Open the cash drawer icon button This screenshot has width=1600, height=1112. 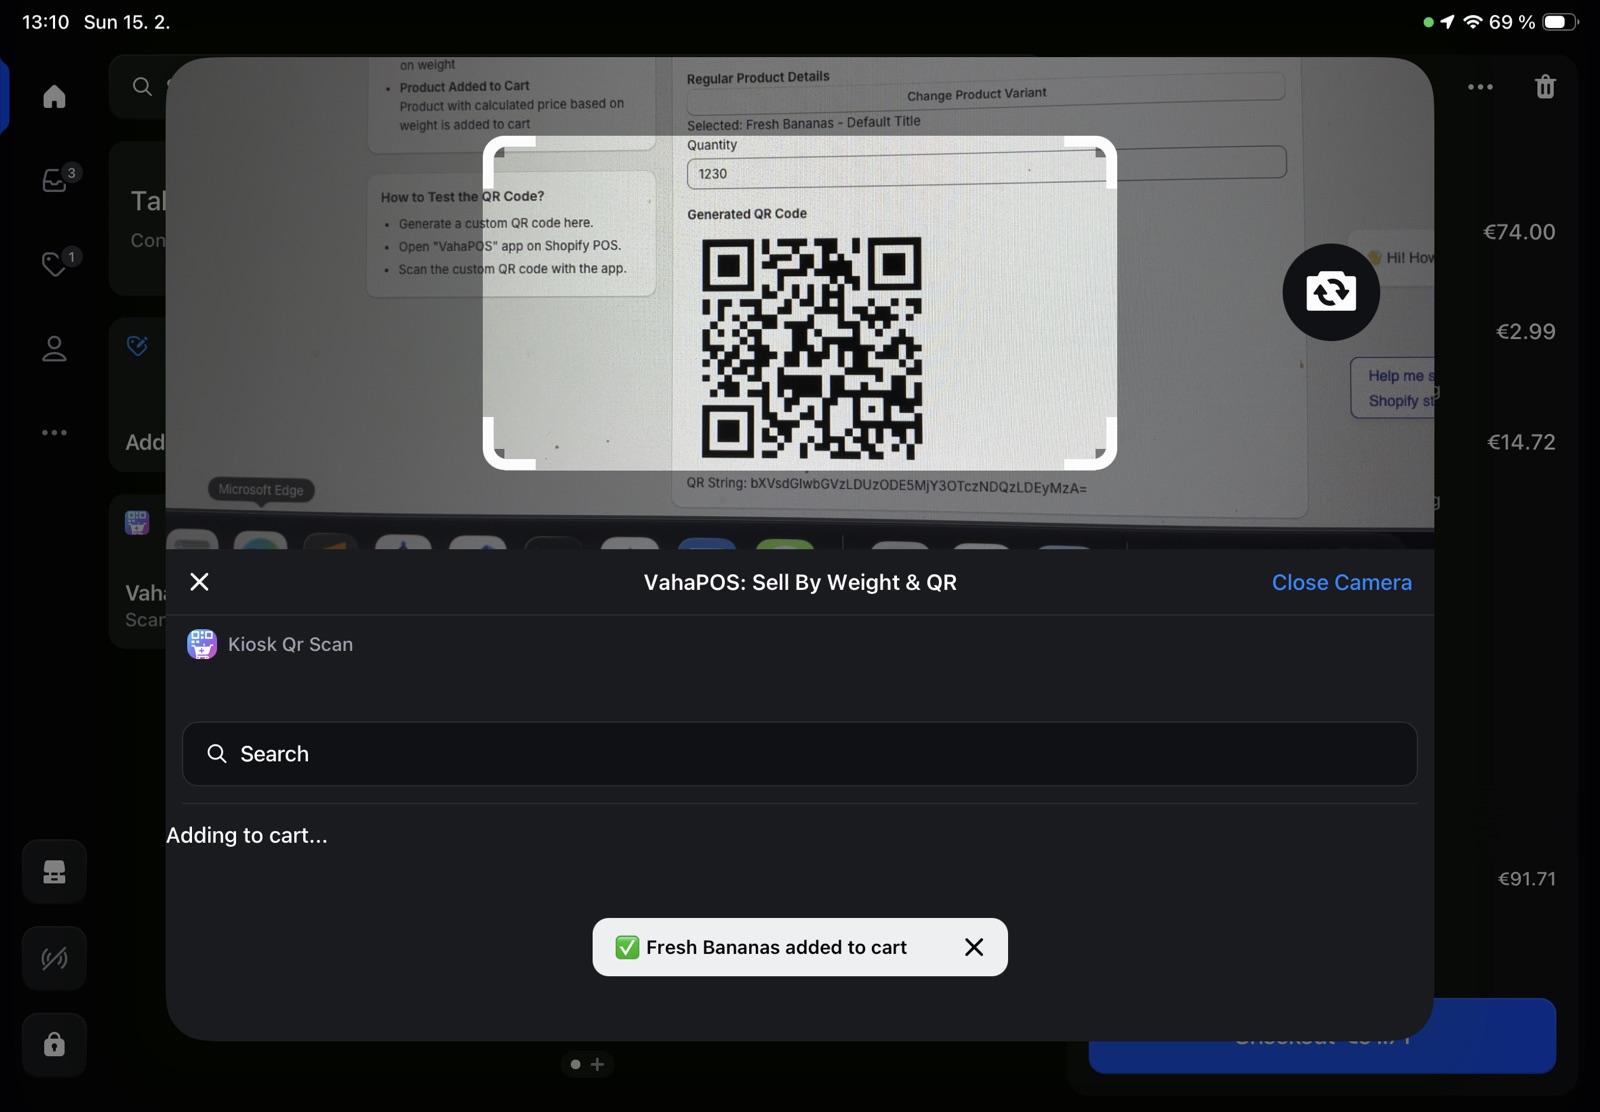click(x=54, y=872)
